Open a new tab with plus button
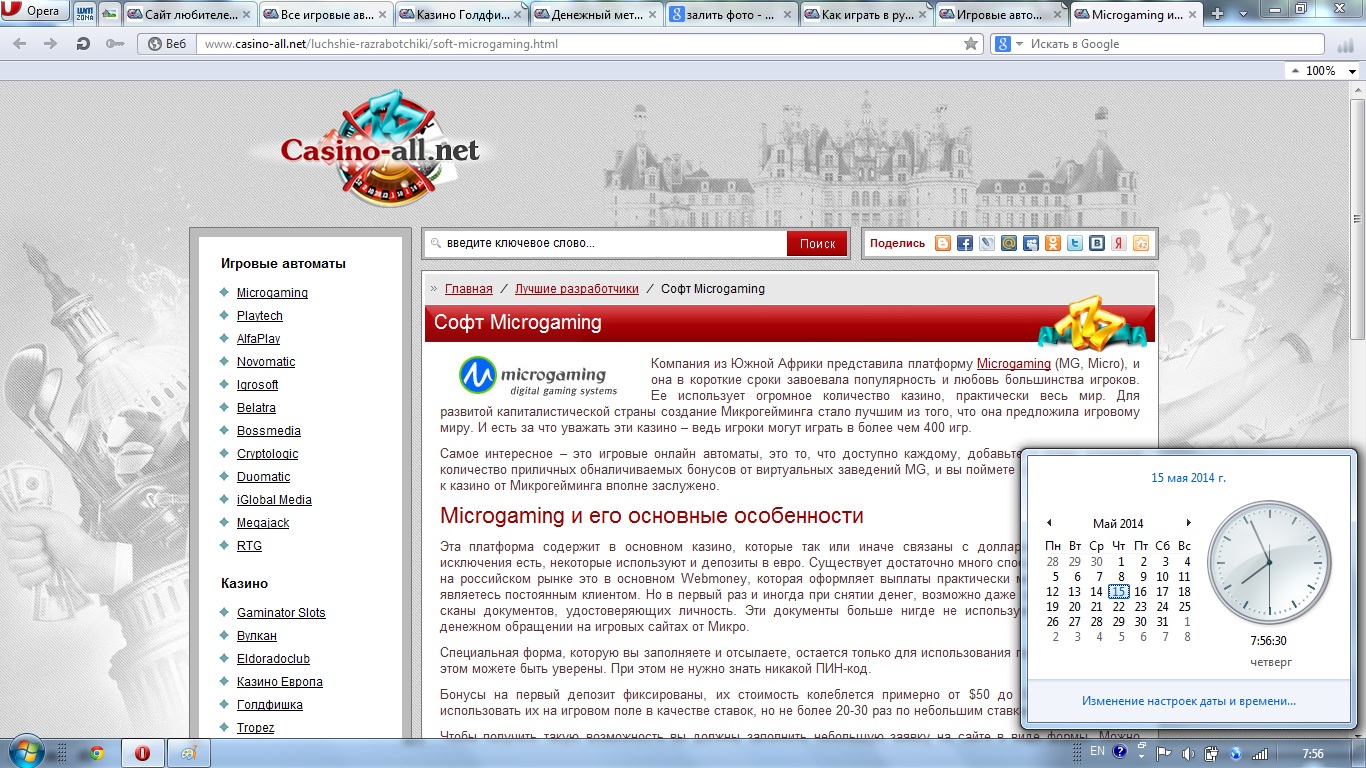Image resolution: width=1366 pixels, height=768 pixels. click(1218, 14)
